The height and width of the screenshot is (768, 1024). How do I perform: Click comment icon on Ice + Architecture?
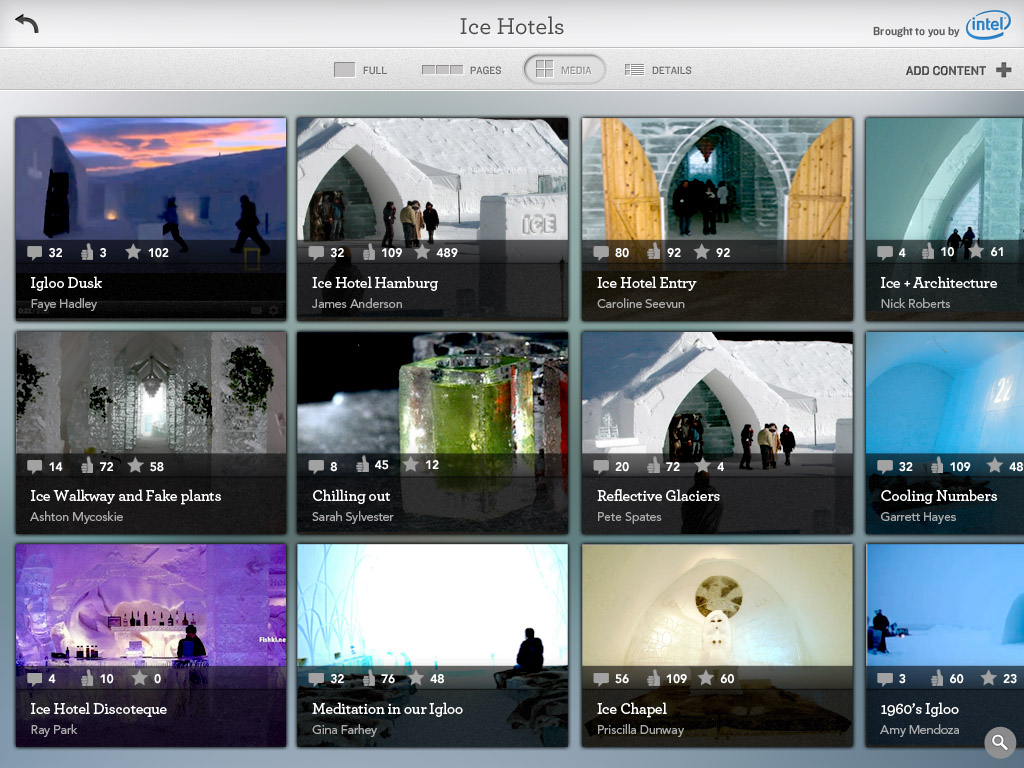coord(885,252)
